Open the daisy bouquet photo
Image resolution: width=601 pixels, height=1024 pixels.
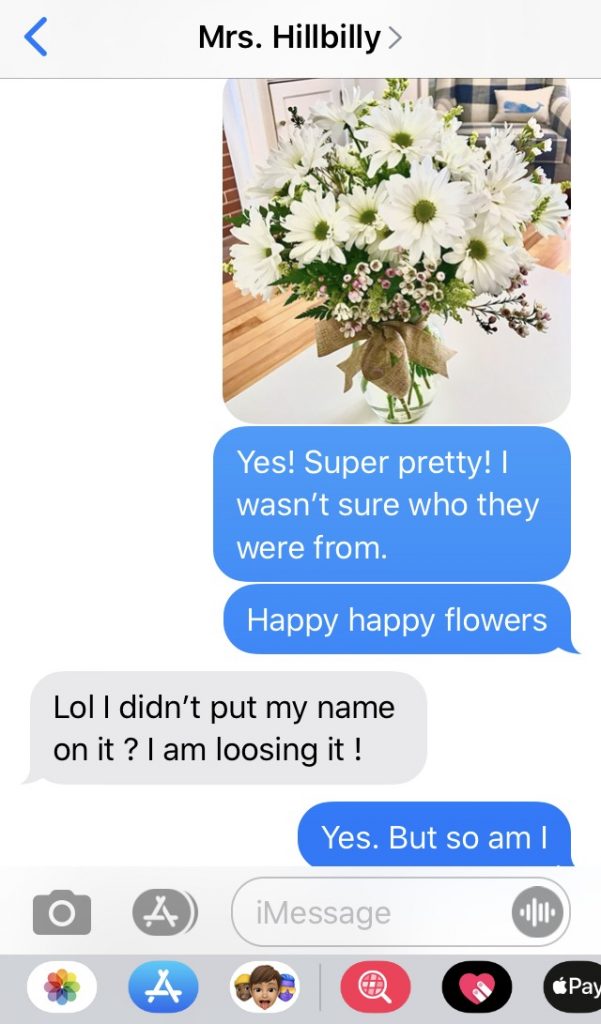click(397, 250)
